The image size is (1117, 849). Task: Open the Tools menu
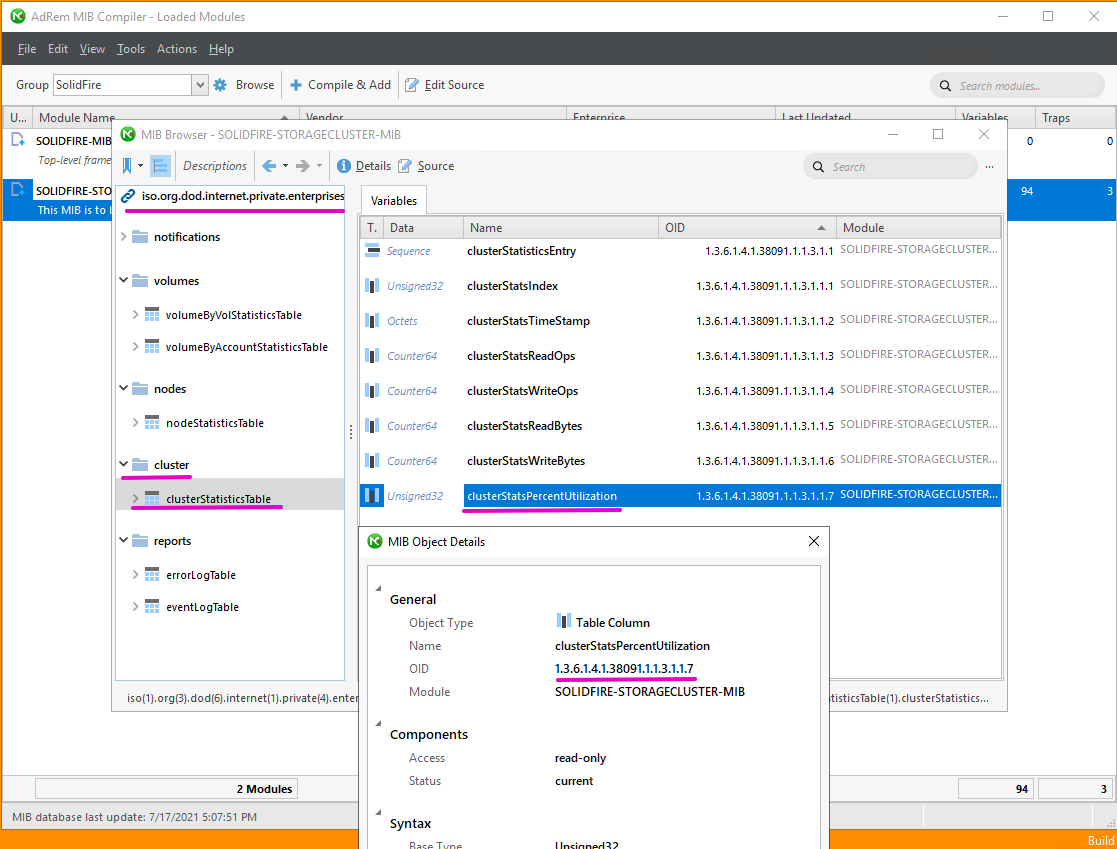click(130, 48)
